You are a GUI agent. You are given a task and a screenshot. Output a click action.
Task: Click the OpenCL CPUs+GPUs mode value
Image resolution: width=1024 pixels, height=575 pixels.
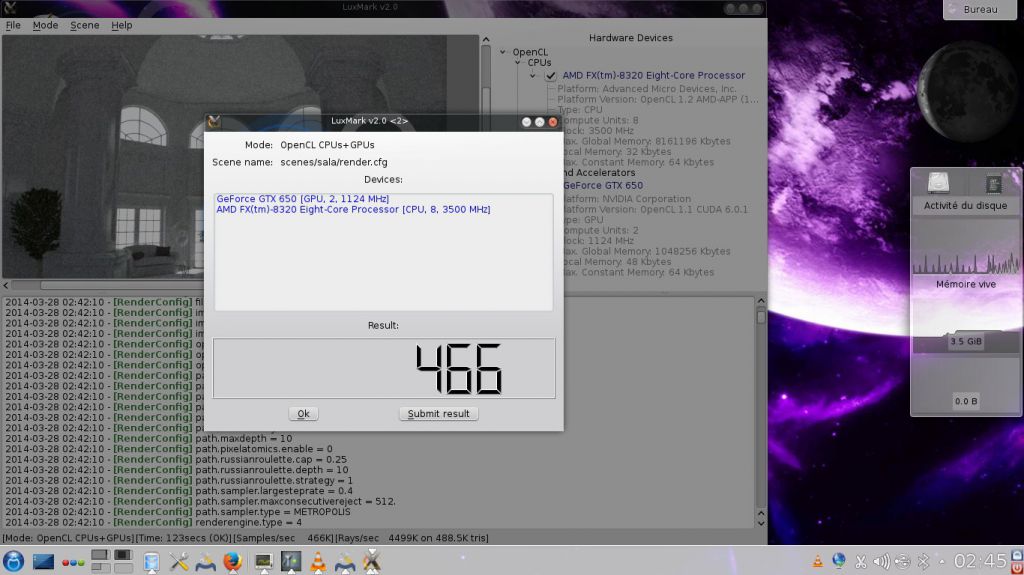coord(327,145)
